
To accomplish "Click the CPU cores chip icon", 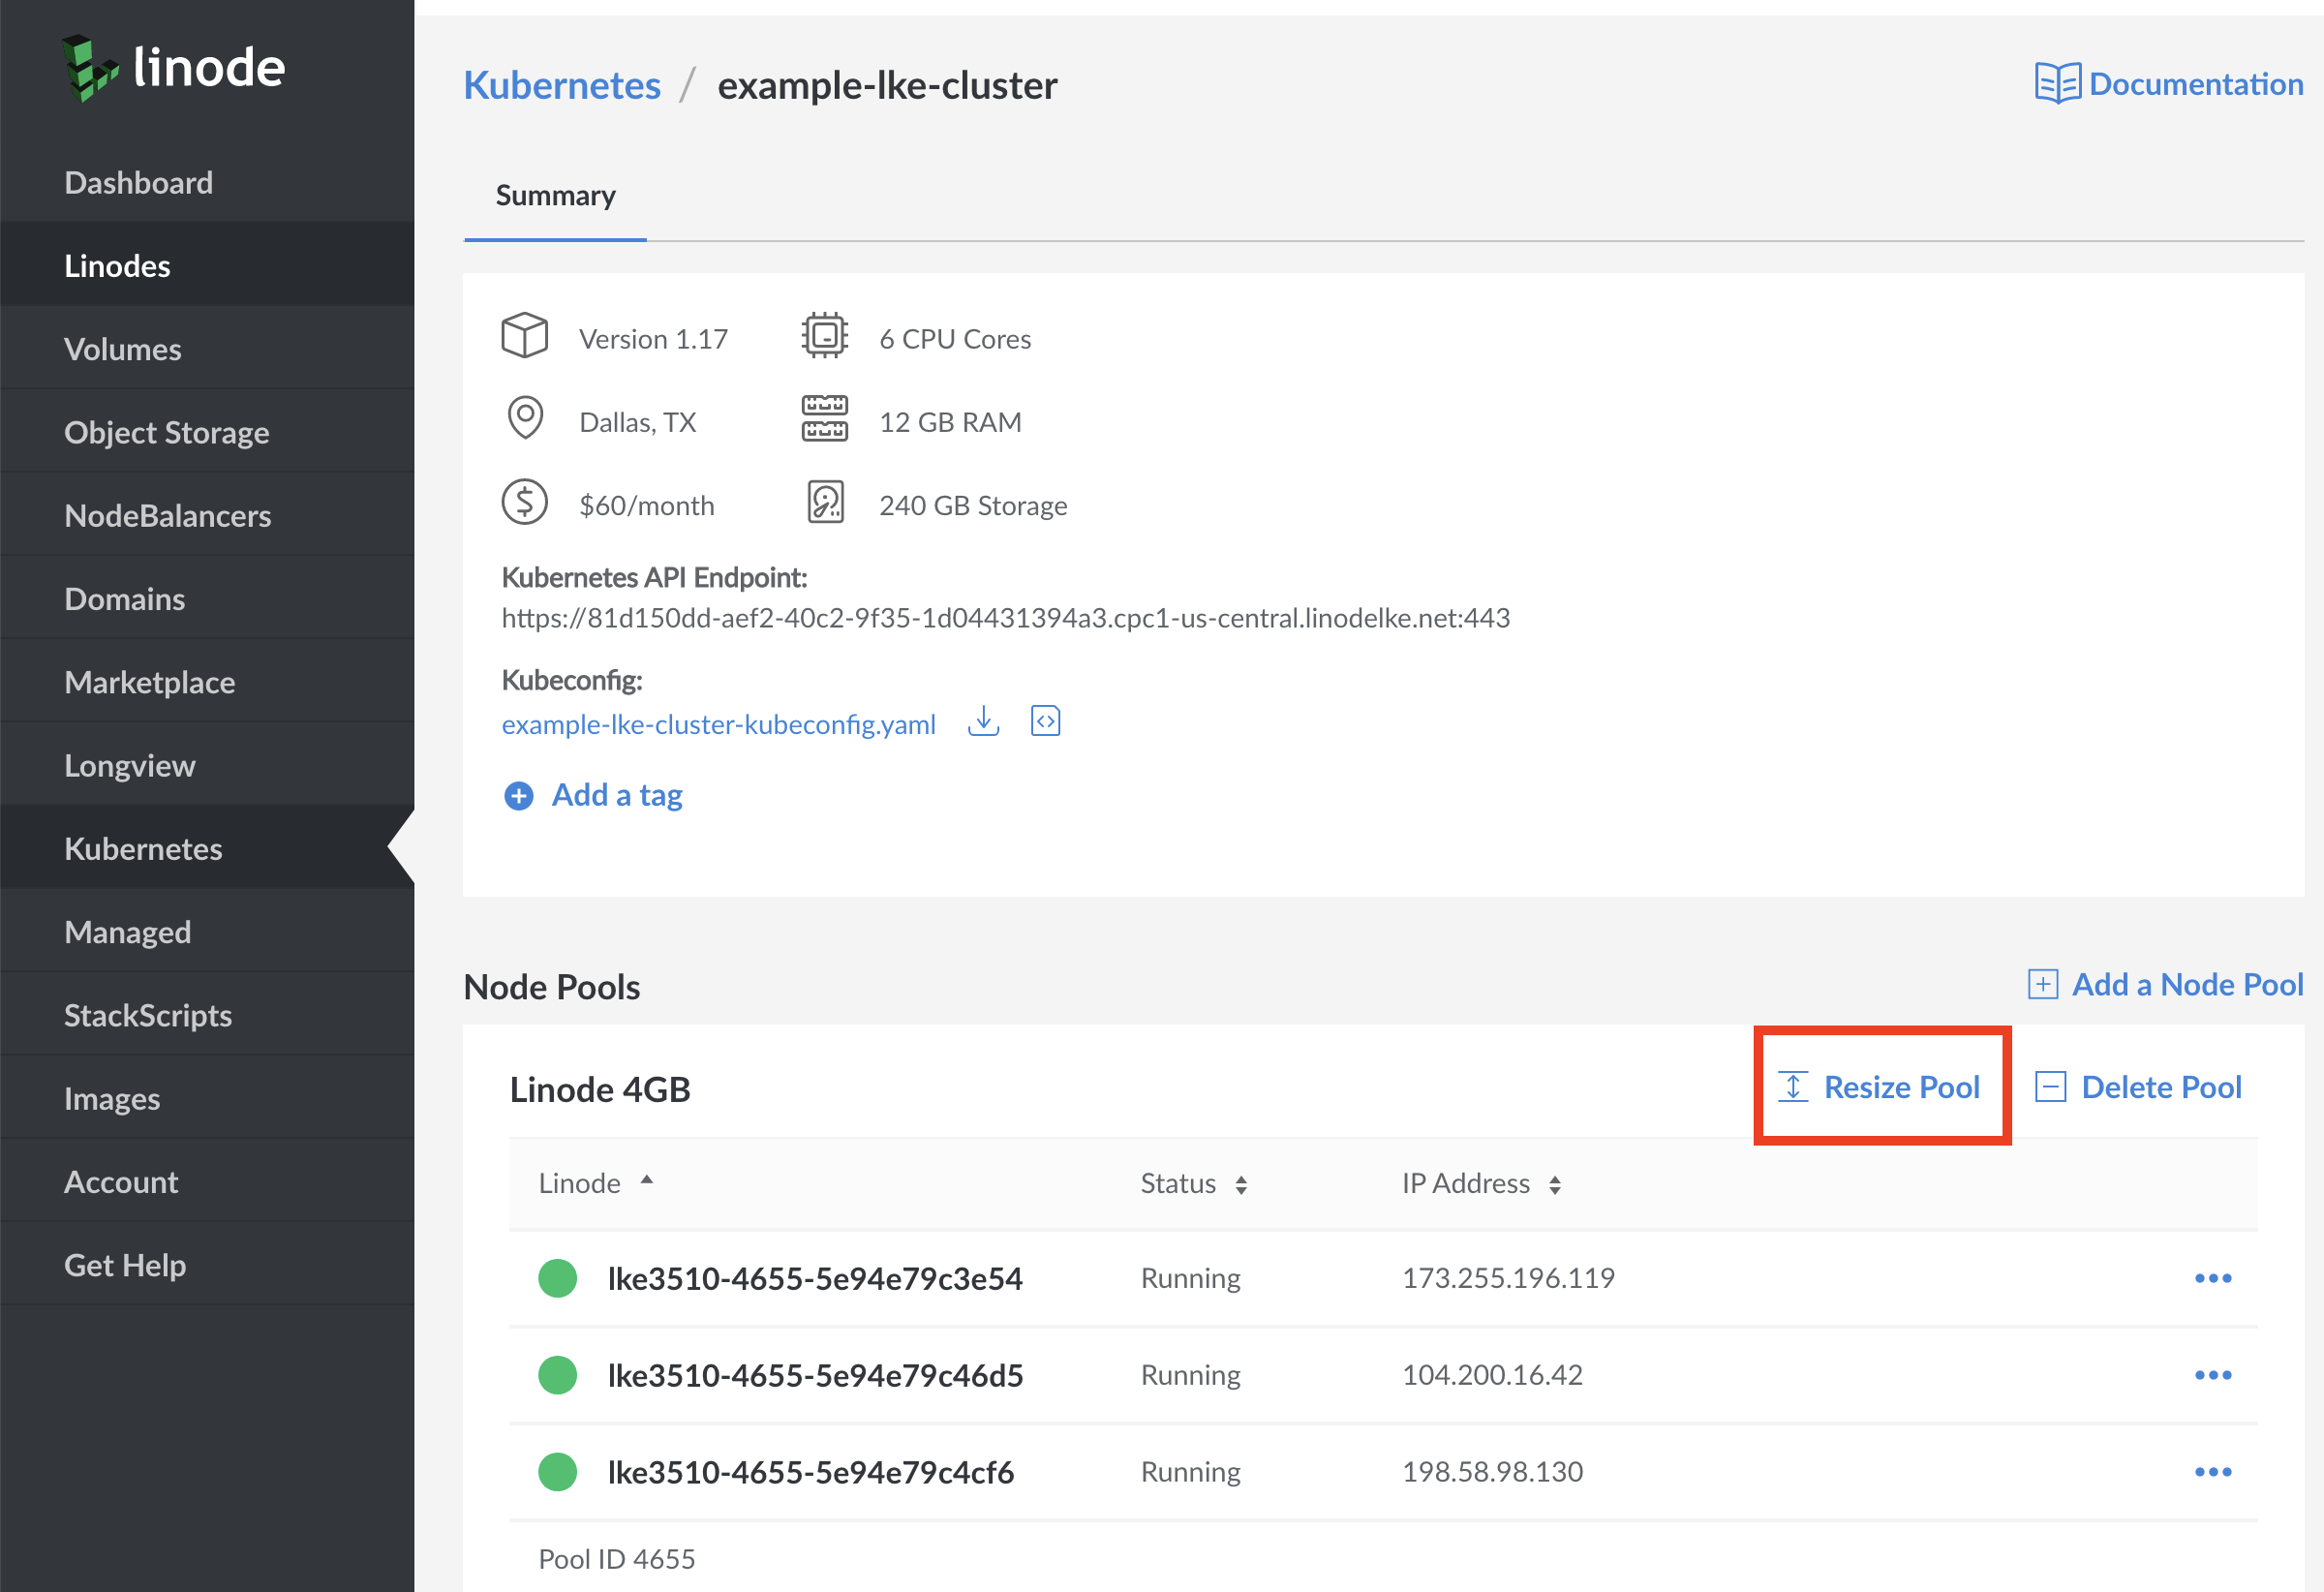I will [823, 338].
